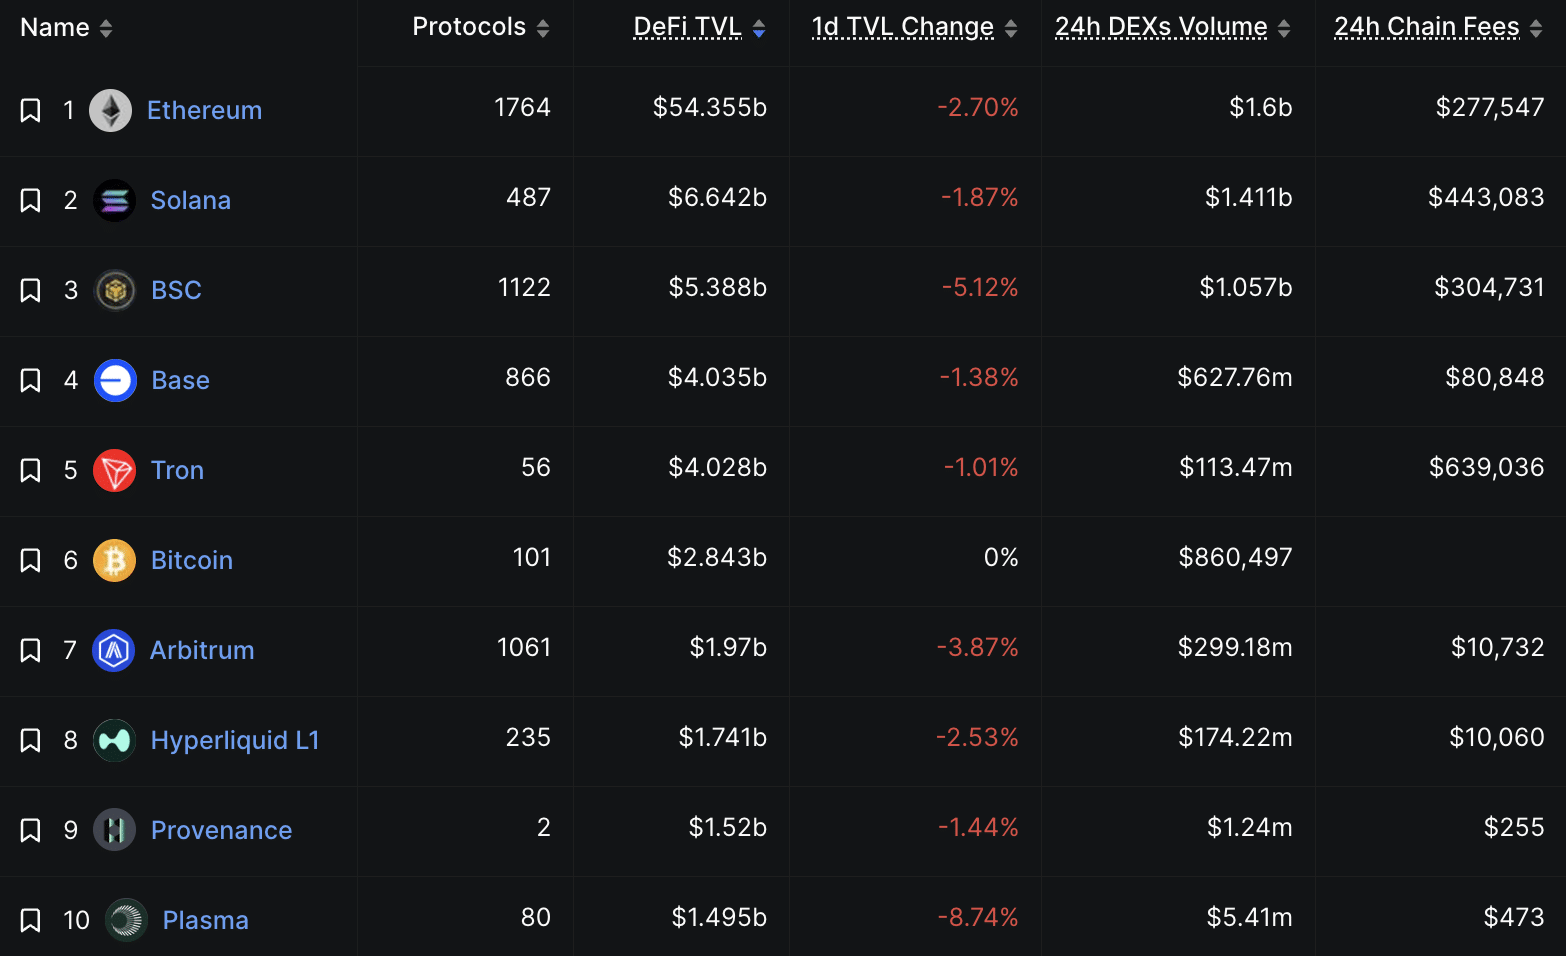Toggle bookmark for Tron row

[30, 470]
